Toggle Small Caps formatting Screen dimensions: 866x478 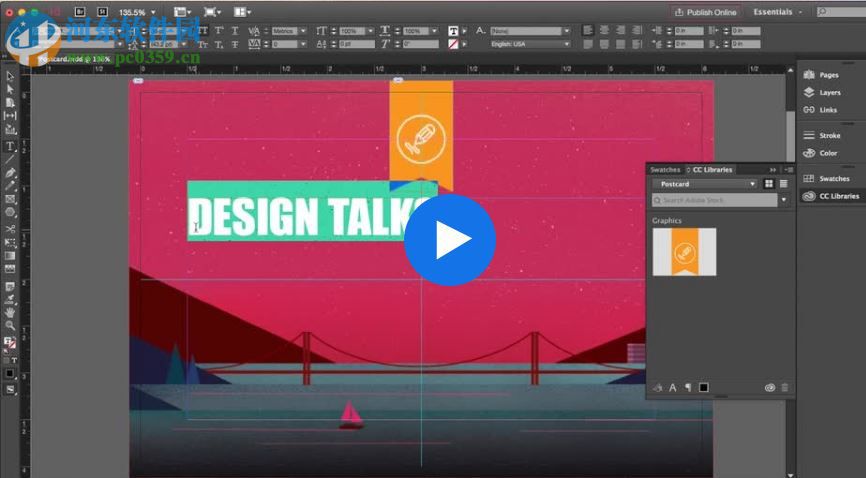(204, 44)
